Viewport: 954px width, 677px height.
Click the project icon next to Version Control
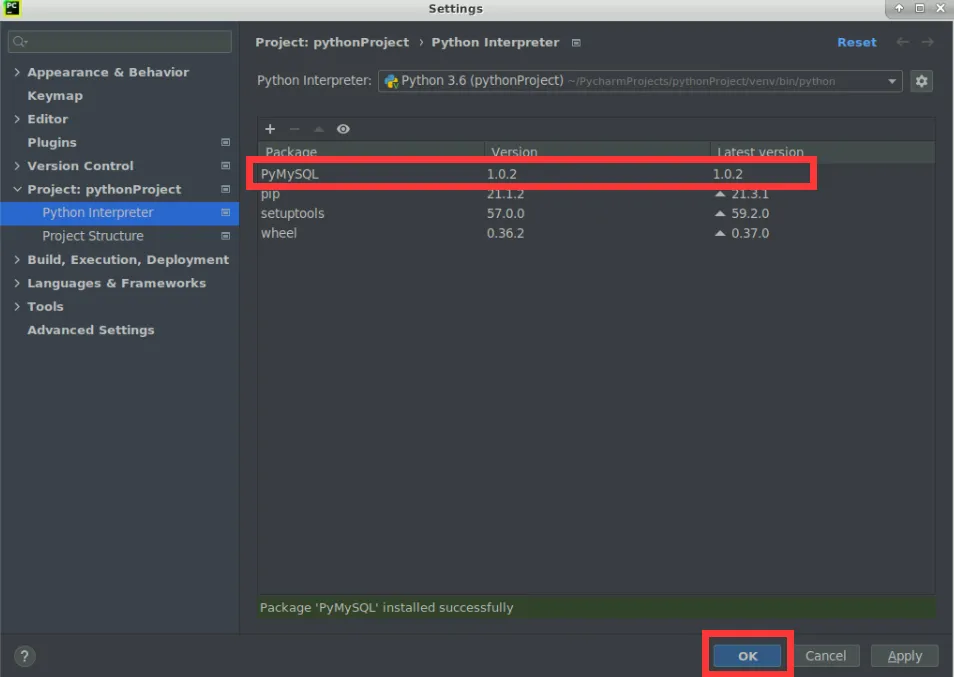[226, 165]
